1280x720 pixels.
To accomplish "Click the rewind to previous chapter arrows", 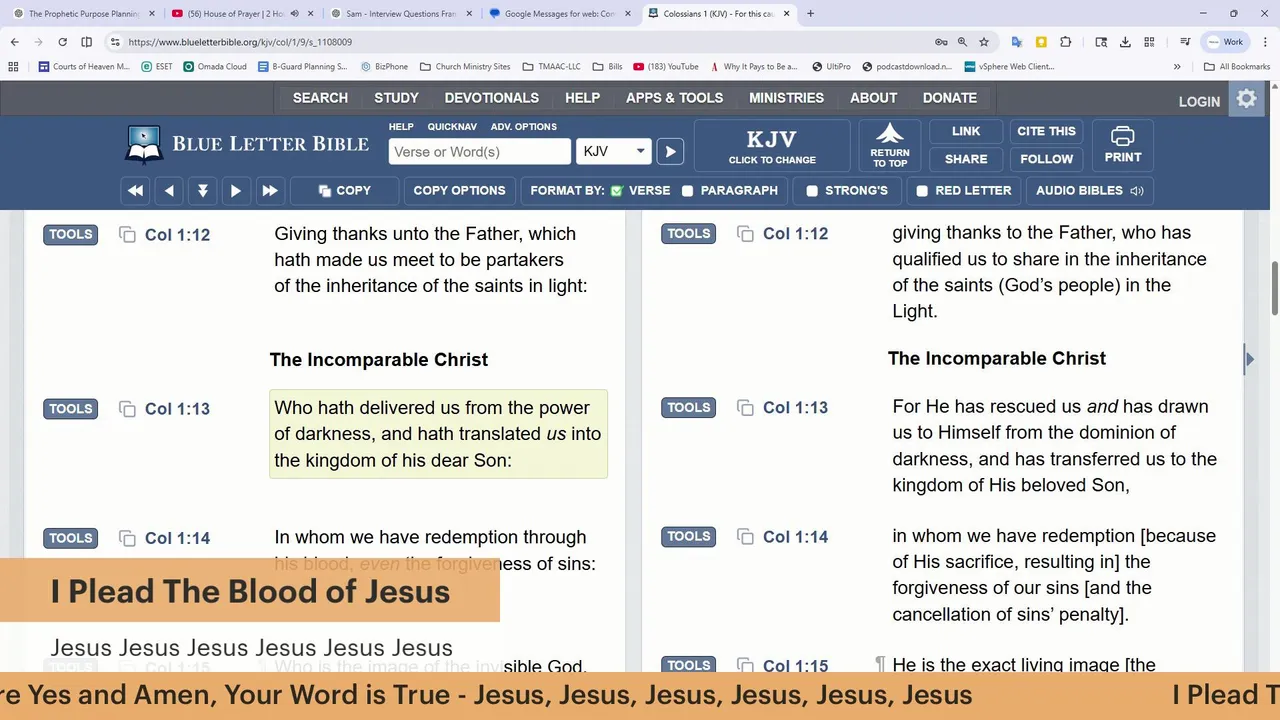I will coord(136,191).
